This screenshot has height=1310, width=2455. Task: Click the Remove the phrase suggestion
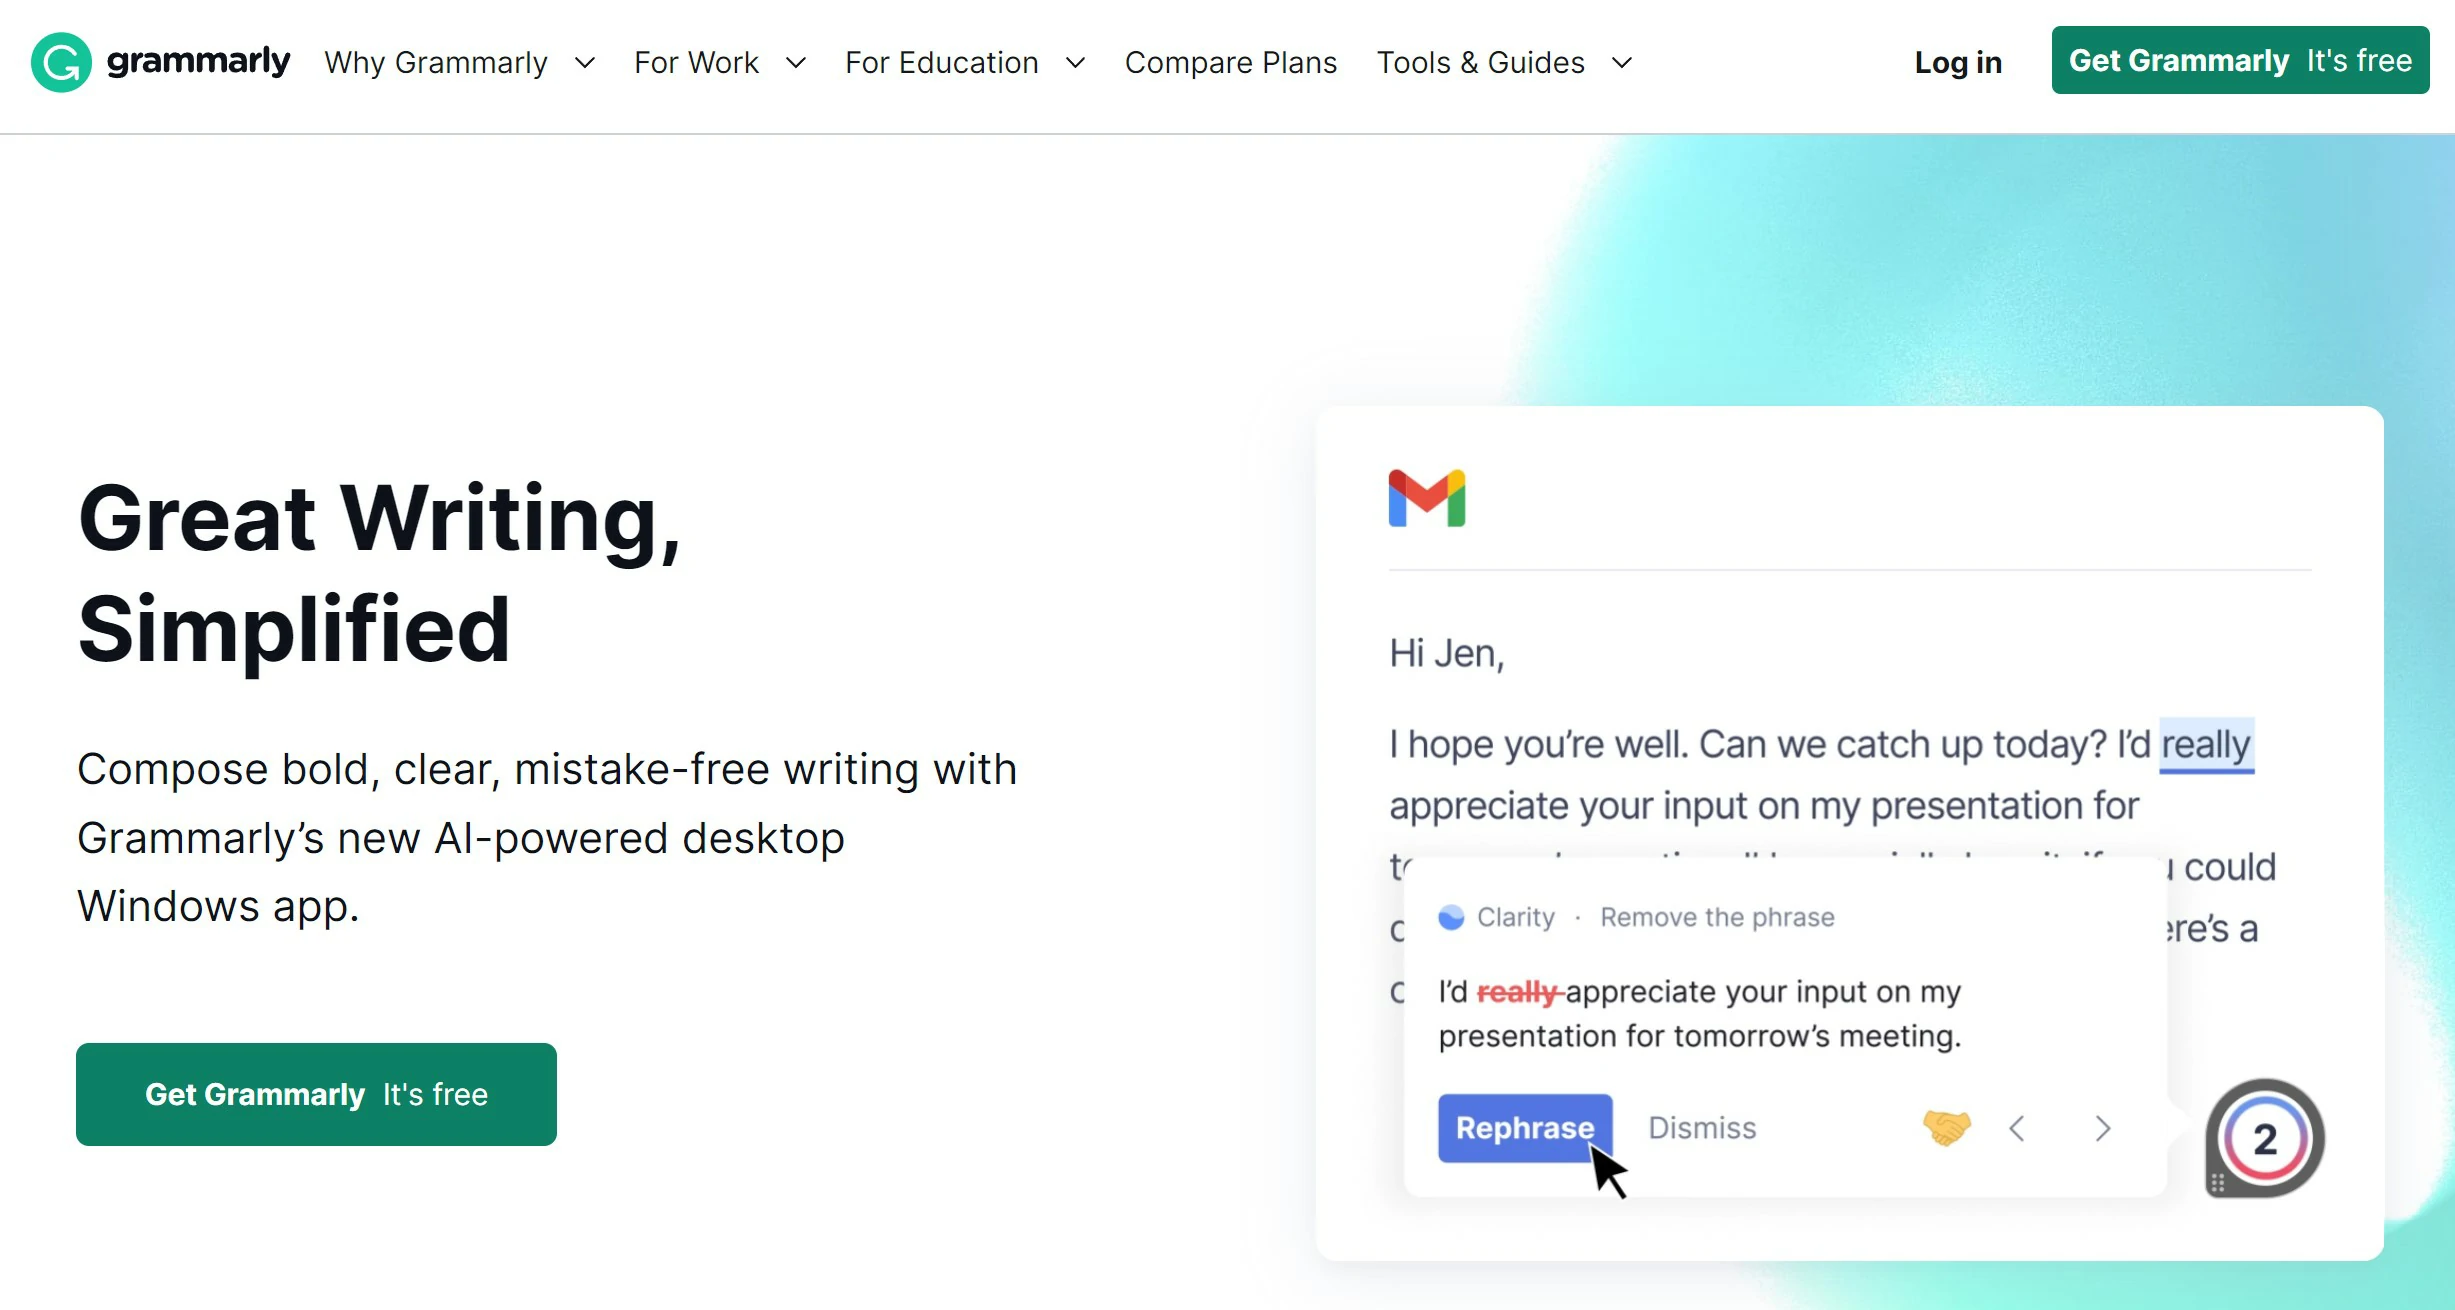point(1716,916)
